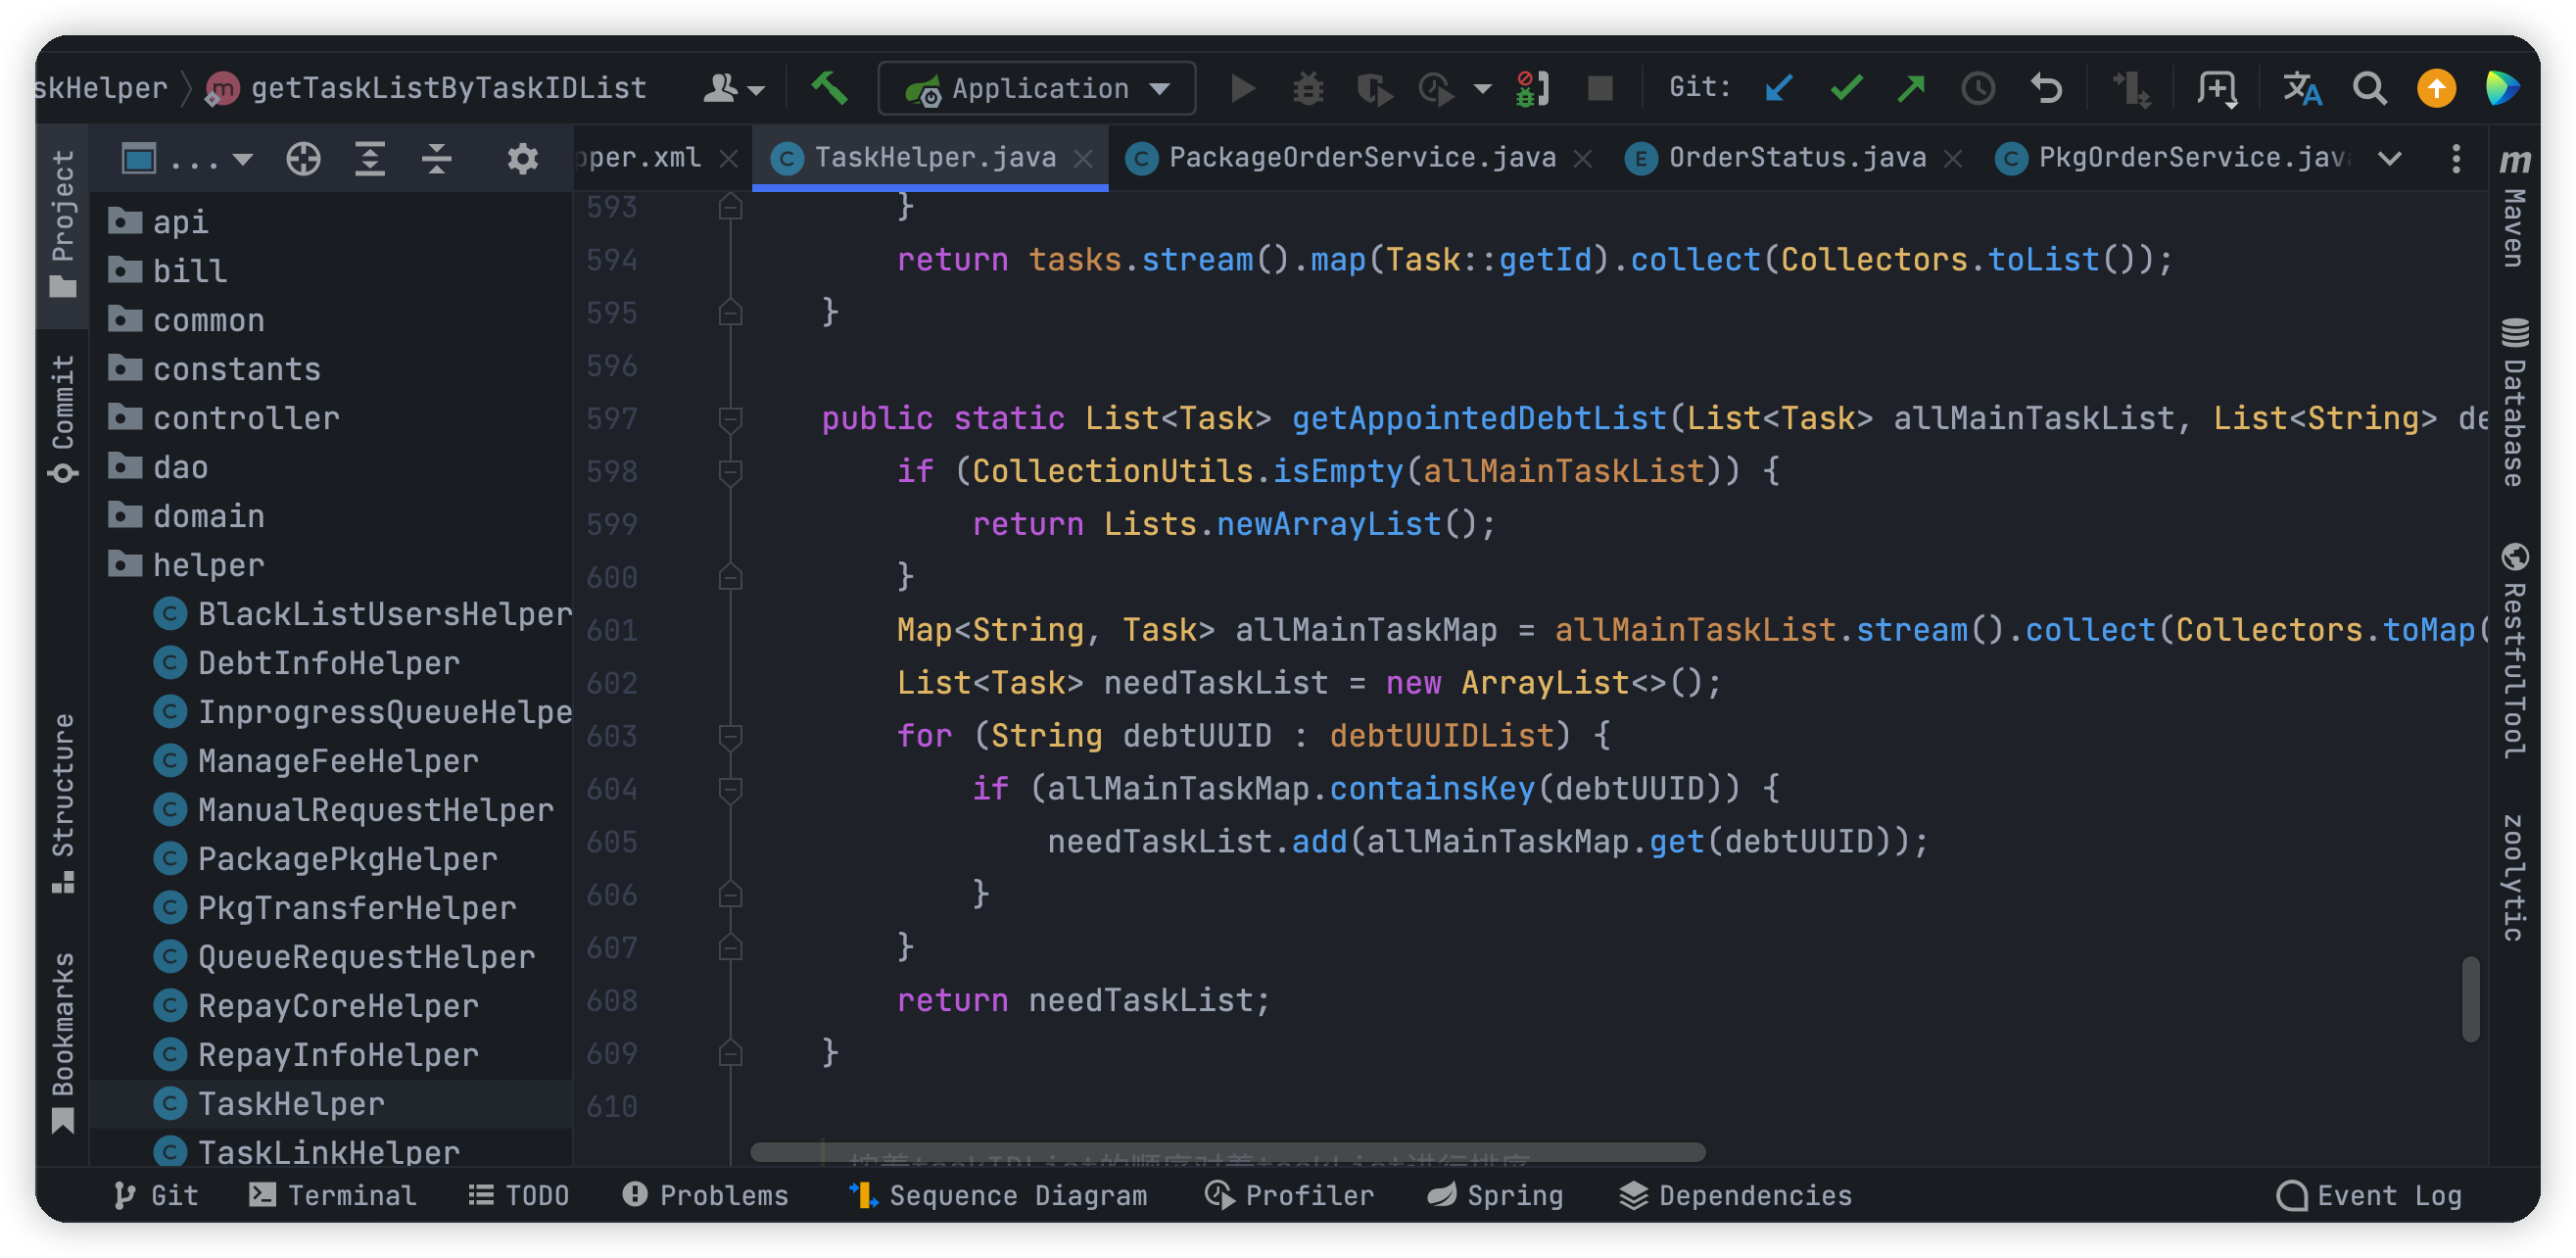Fold the if block at line 598
The height and width of the screenshot is (1258, 2576).
(730, 472)
